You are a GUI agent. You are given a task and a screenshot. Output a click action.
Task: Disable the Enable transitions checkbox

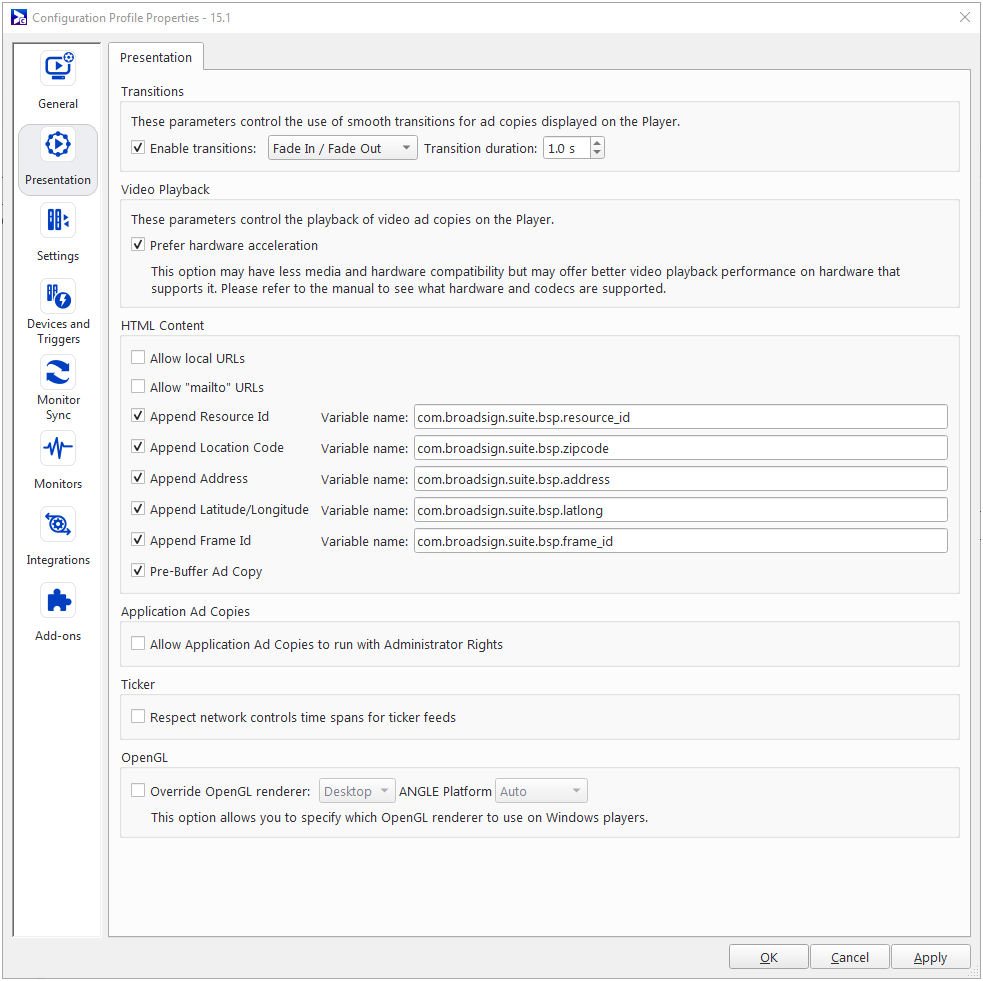pos(138,148)
